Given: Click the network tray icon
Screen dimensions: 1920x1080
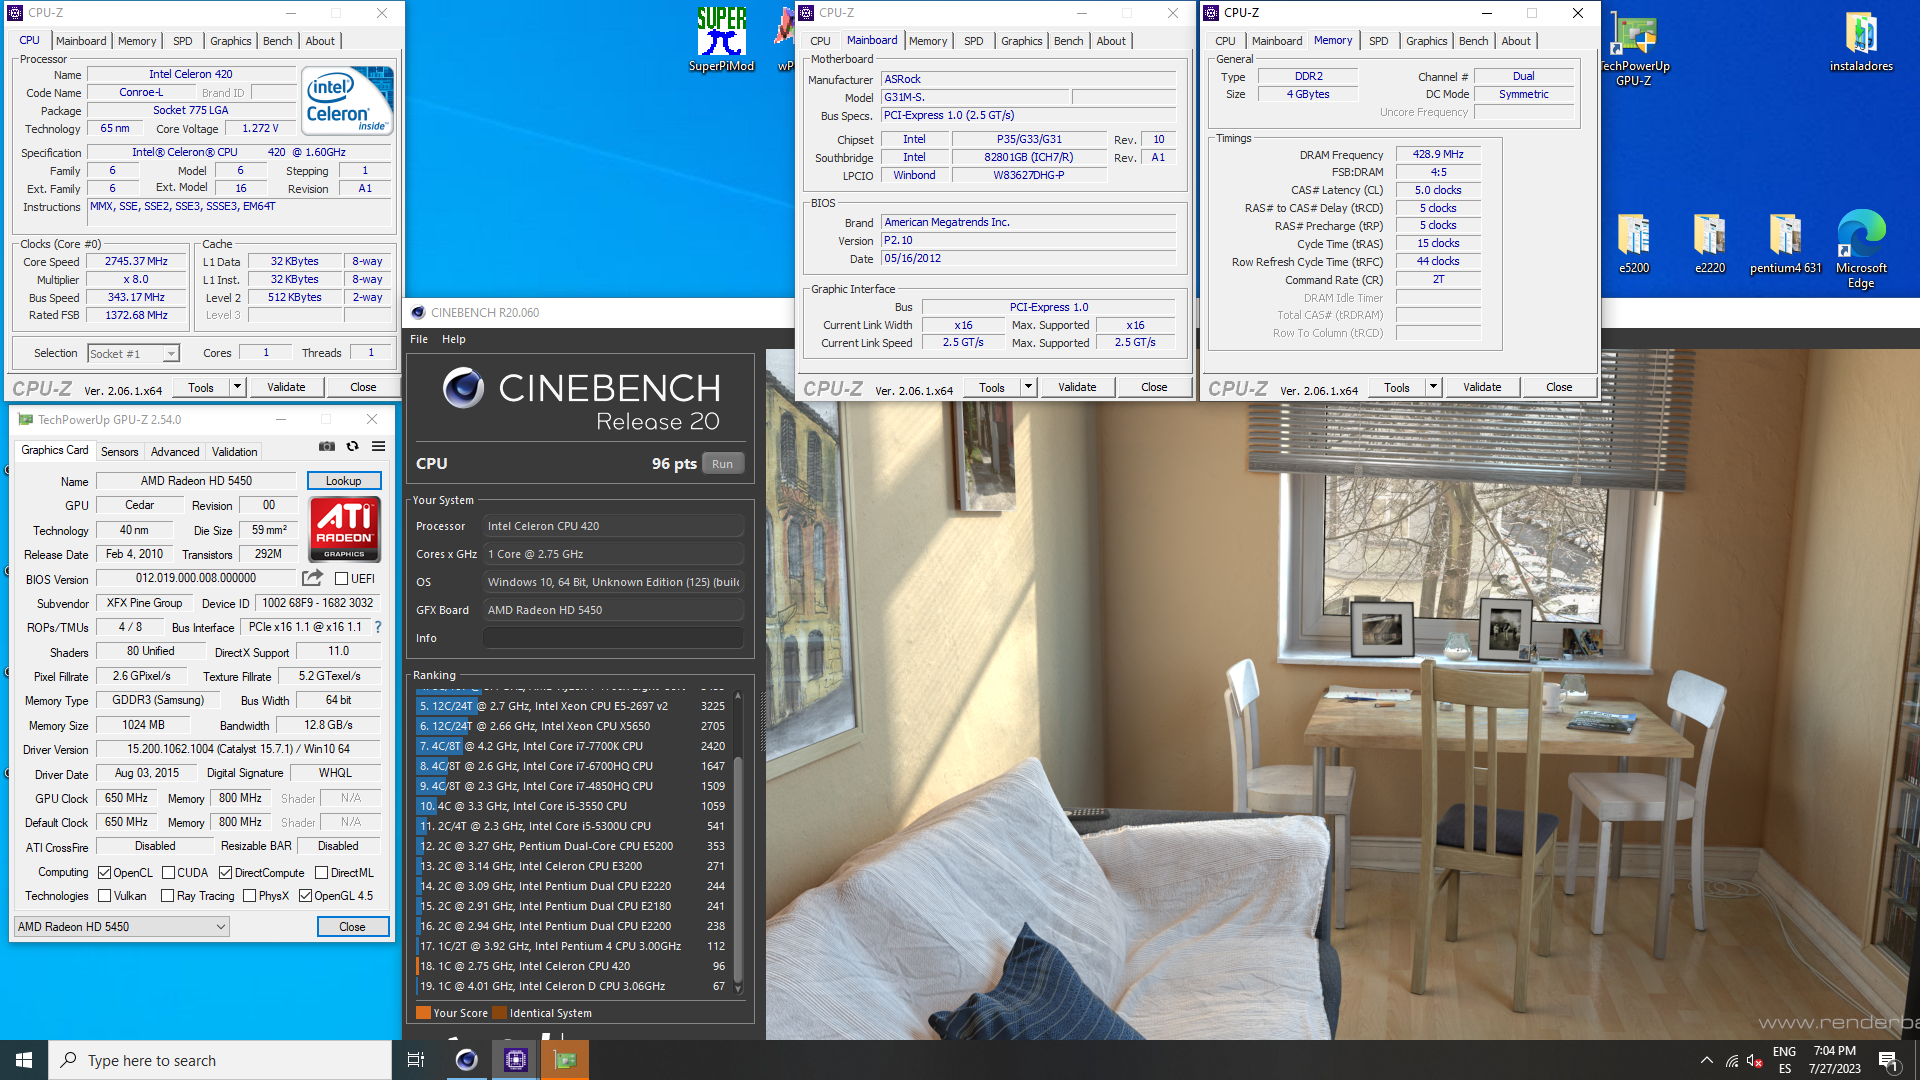Looking at the screenshot, I should point(1732,1061).
